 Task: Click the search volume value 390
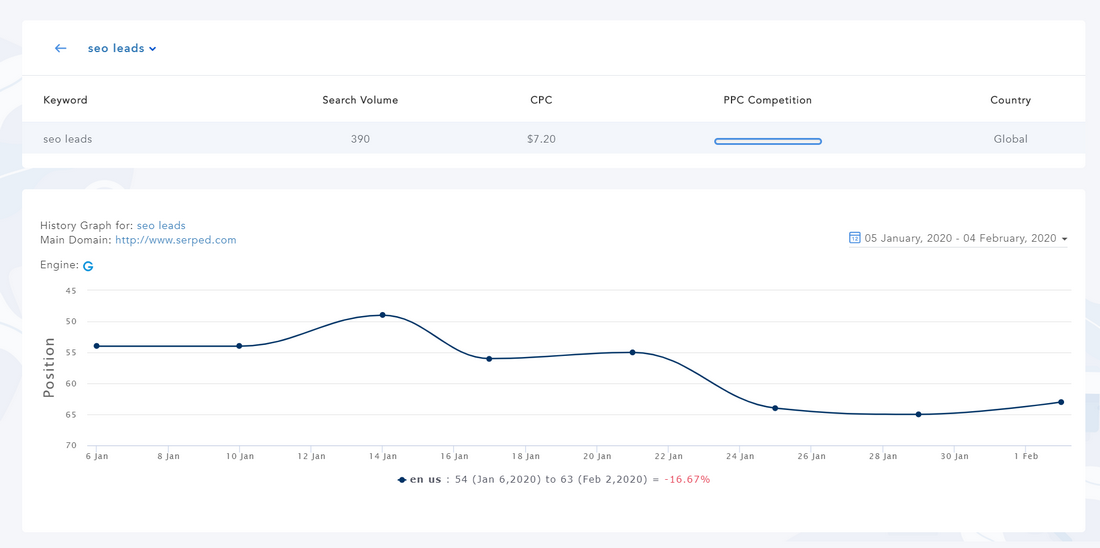coord(361,139)
